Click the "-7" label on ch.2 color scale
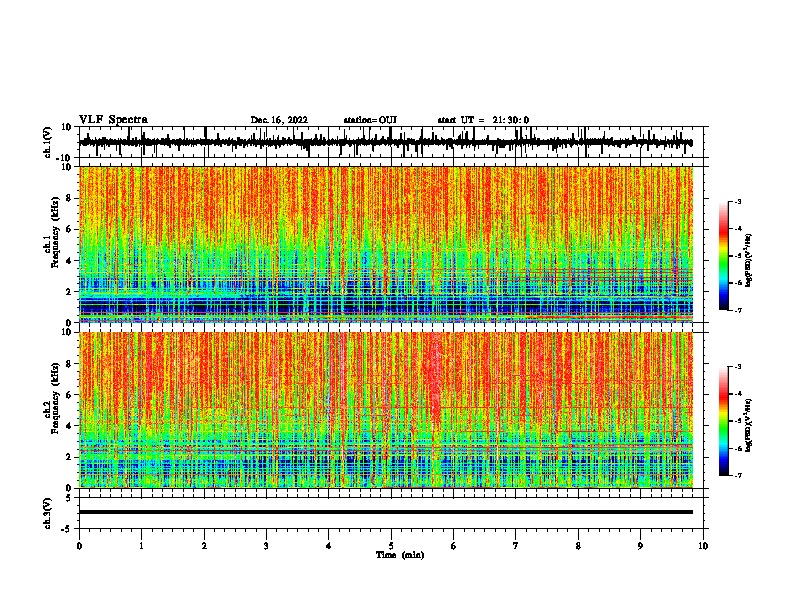The image size is (792, 612). coord(737,475)
